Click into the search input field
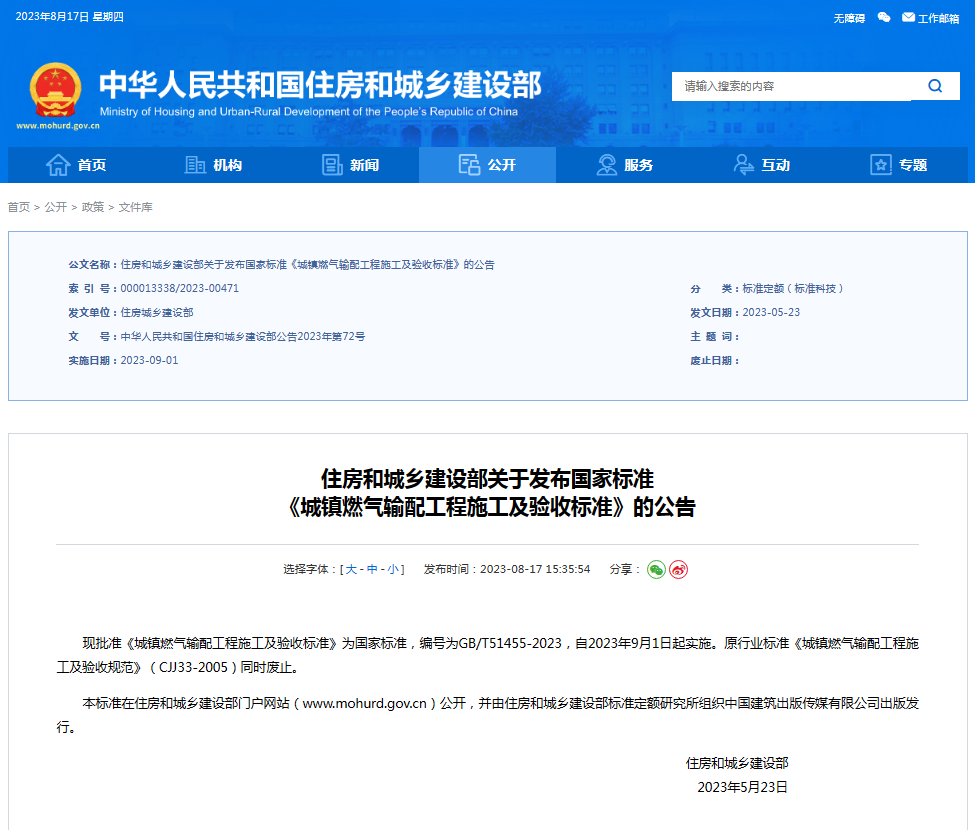This screenshot has height=830, width=975. click(790, 86)
